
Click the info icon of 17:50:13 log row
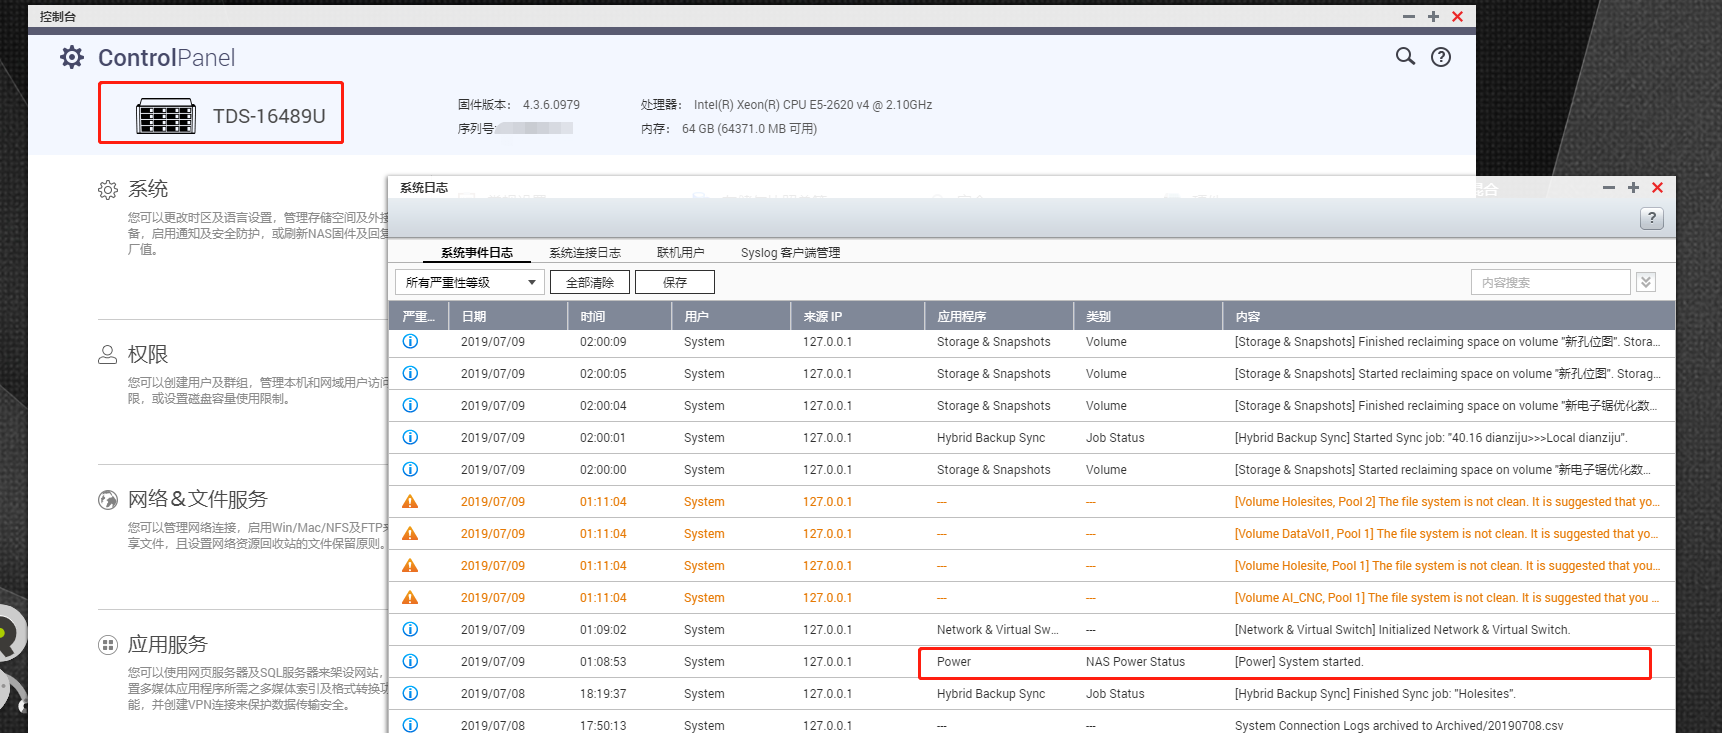[x=410, y=725]
